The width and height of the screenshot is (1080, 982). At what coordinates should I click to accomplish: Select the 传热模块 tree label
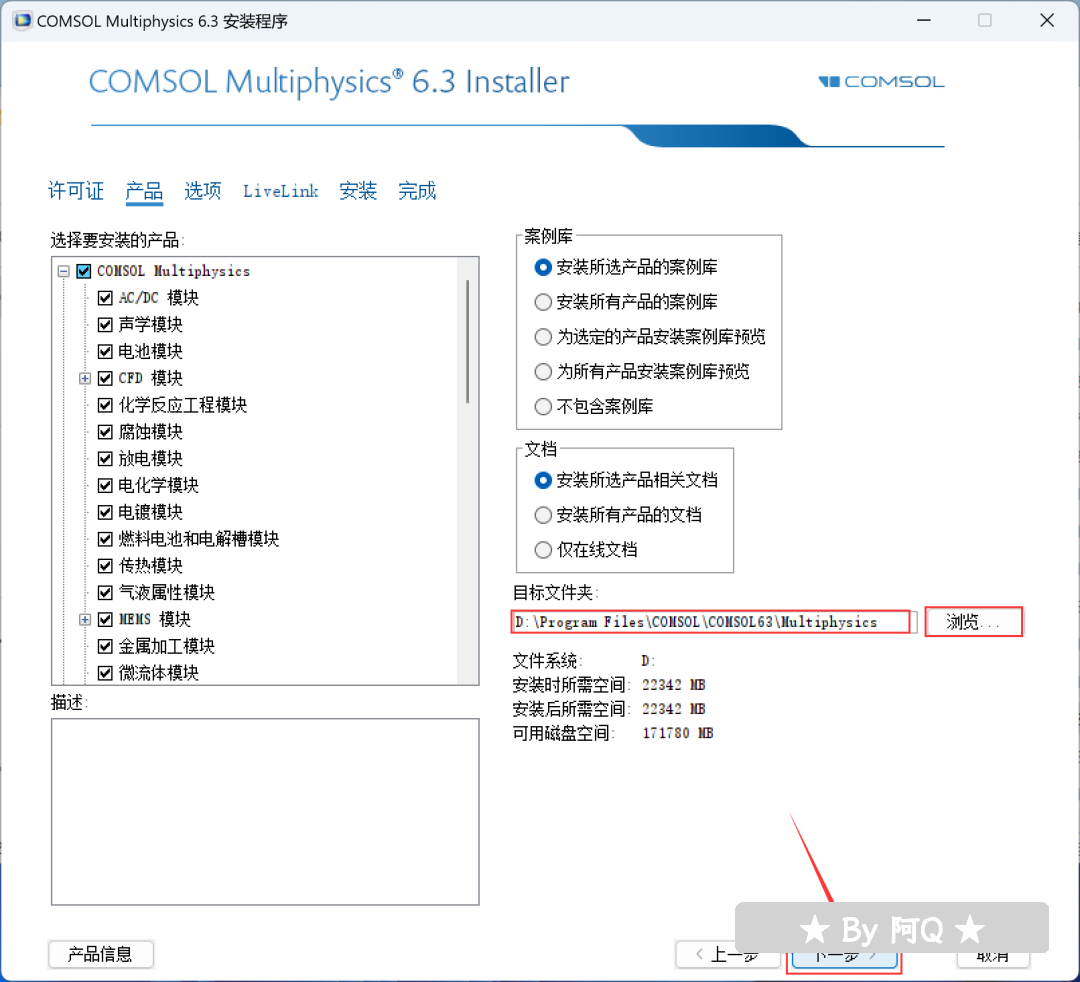(150, 566)
